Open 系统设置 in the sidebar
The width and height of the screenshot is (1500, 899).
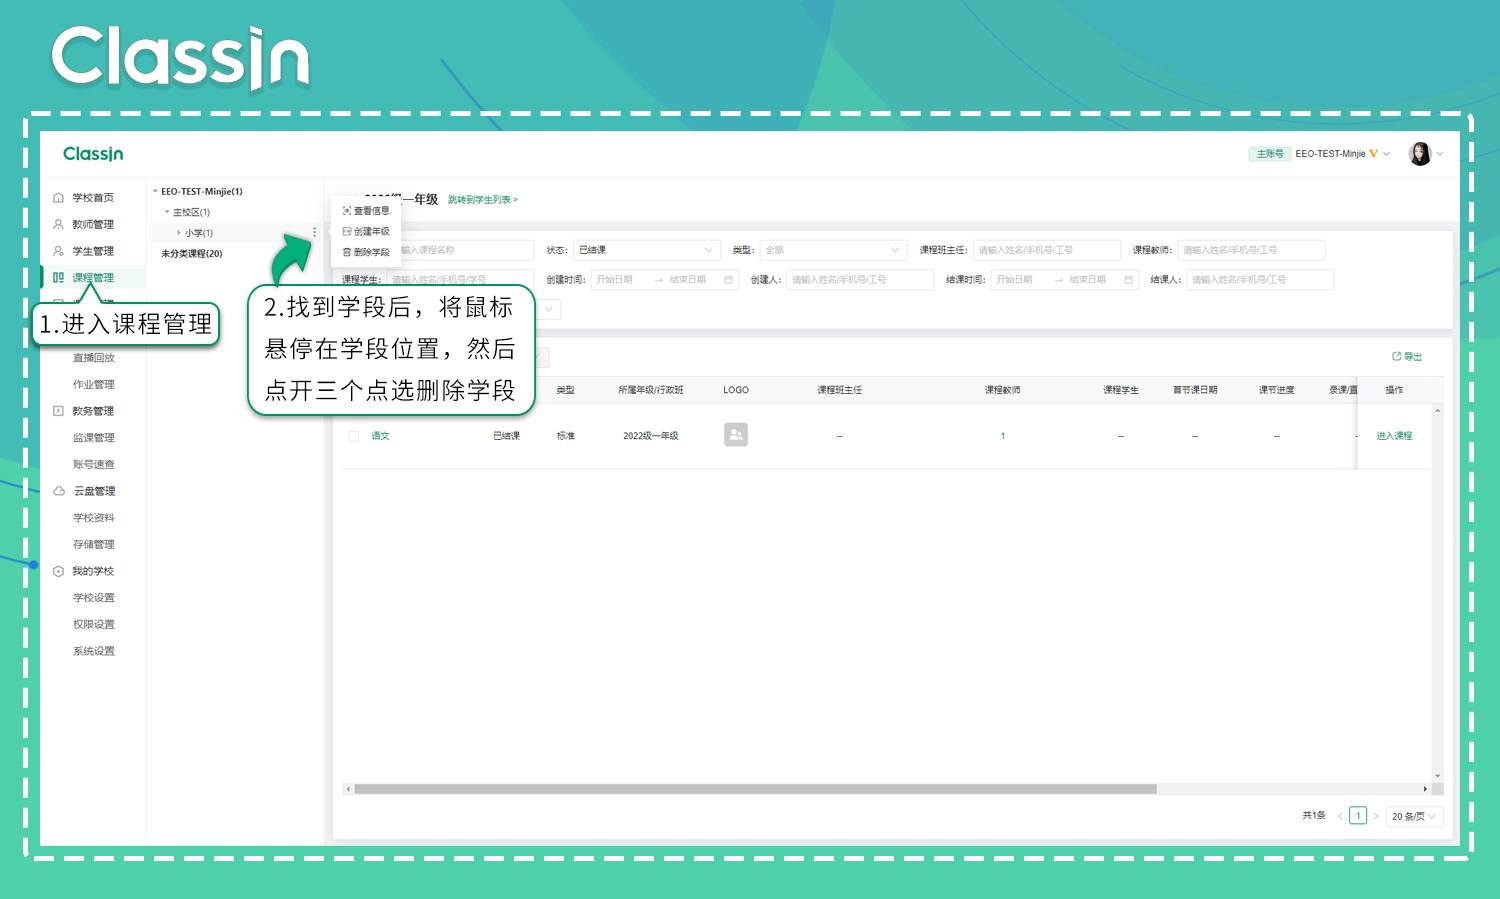pyautogui.click(x=94, y=652)
